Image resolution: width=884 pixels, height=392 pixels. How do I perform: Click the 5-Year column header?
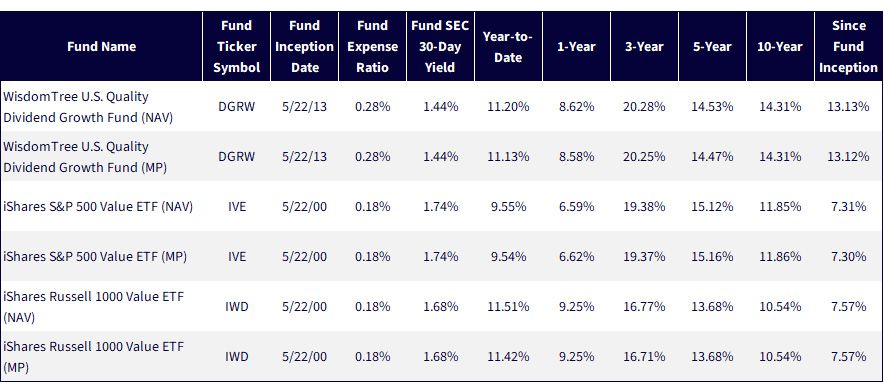pos(712,47)
